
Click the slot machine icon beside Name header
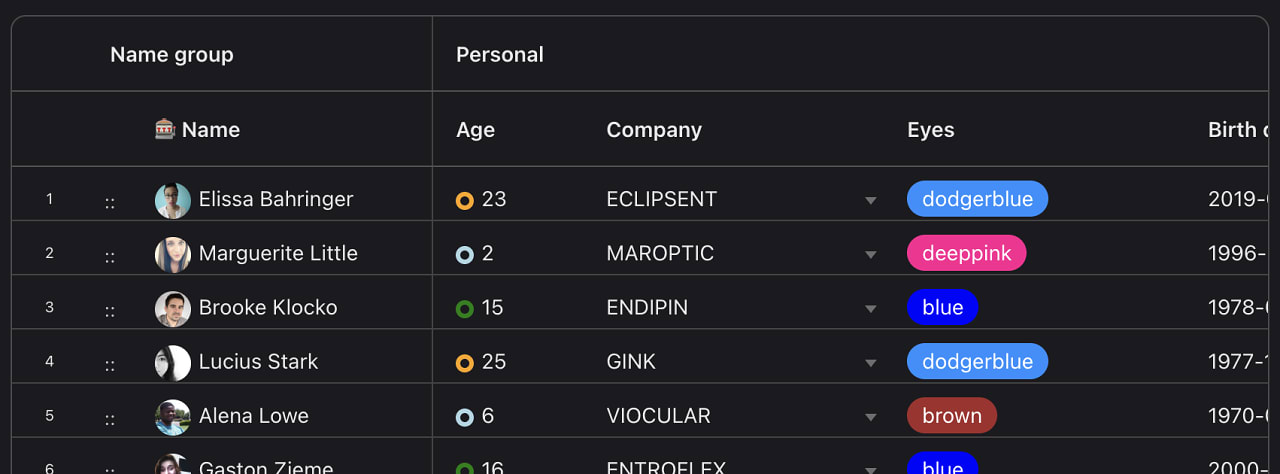click(165, 129)
